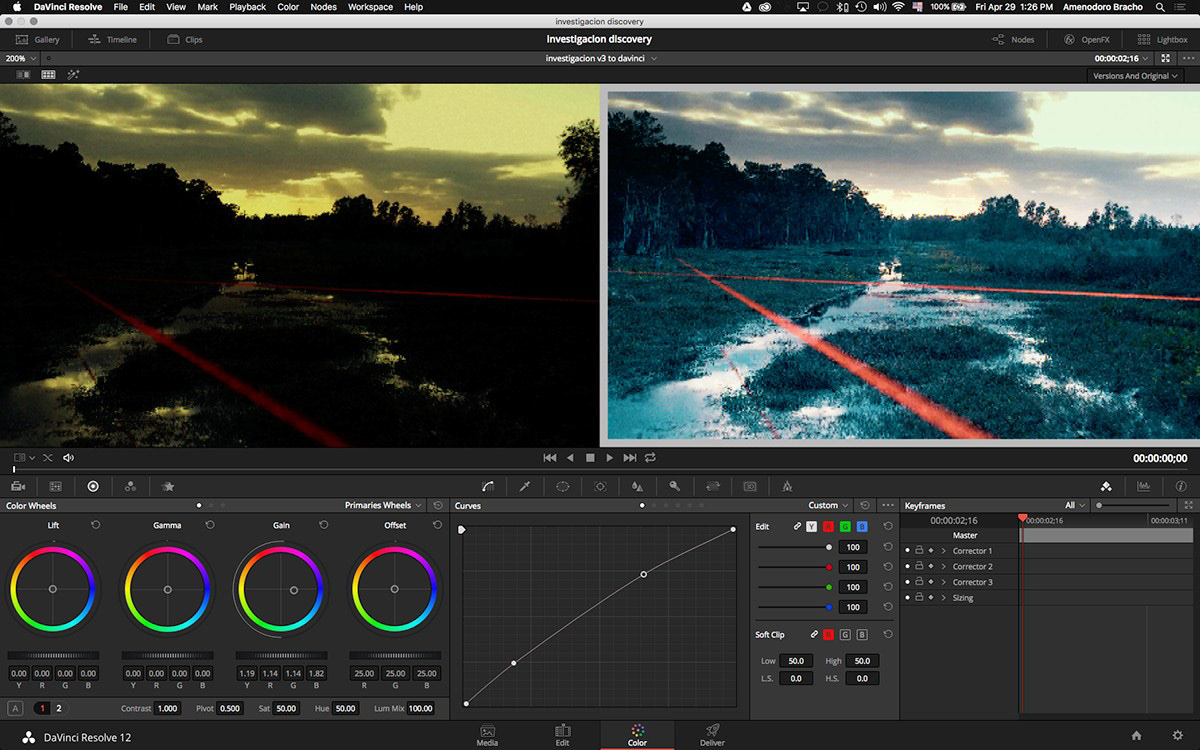This screenshot has width=1200, height=750.
Task: Reset the Lift color wheel
Action: [x=96, y=524]
